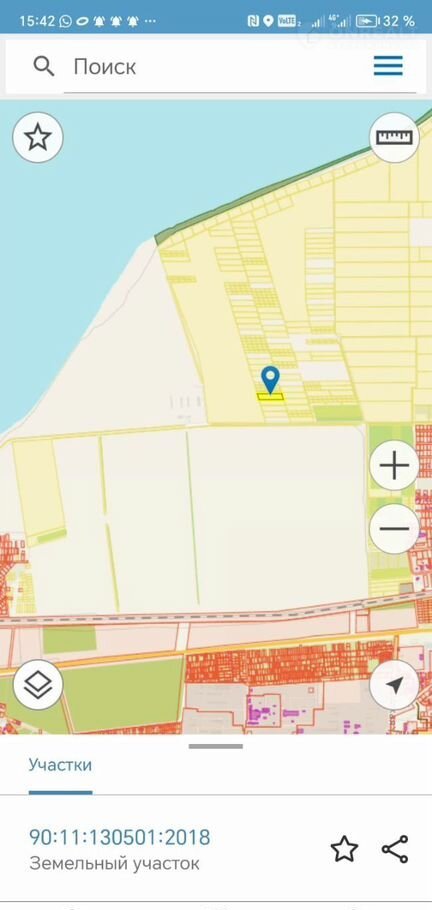Open cadastral number 90:11:130501:2018 link

(x=120, y=837)
